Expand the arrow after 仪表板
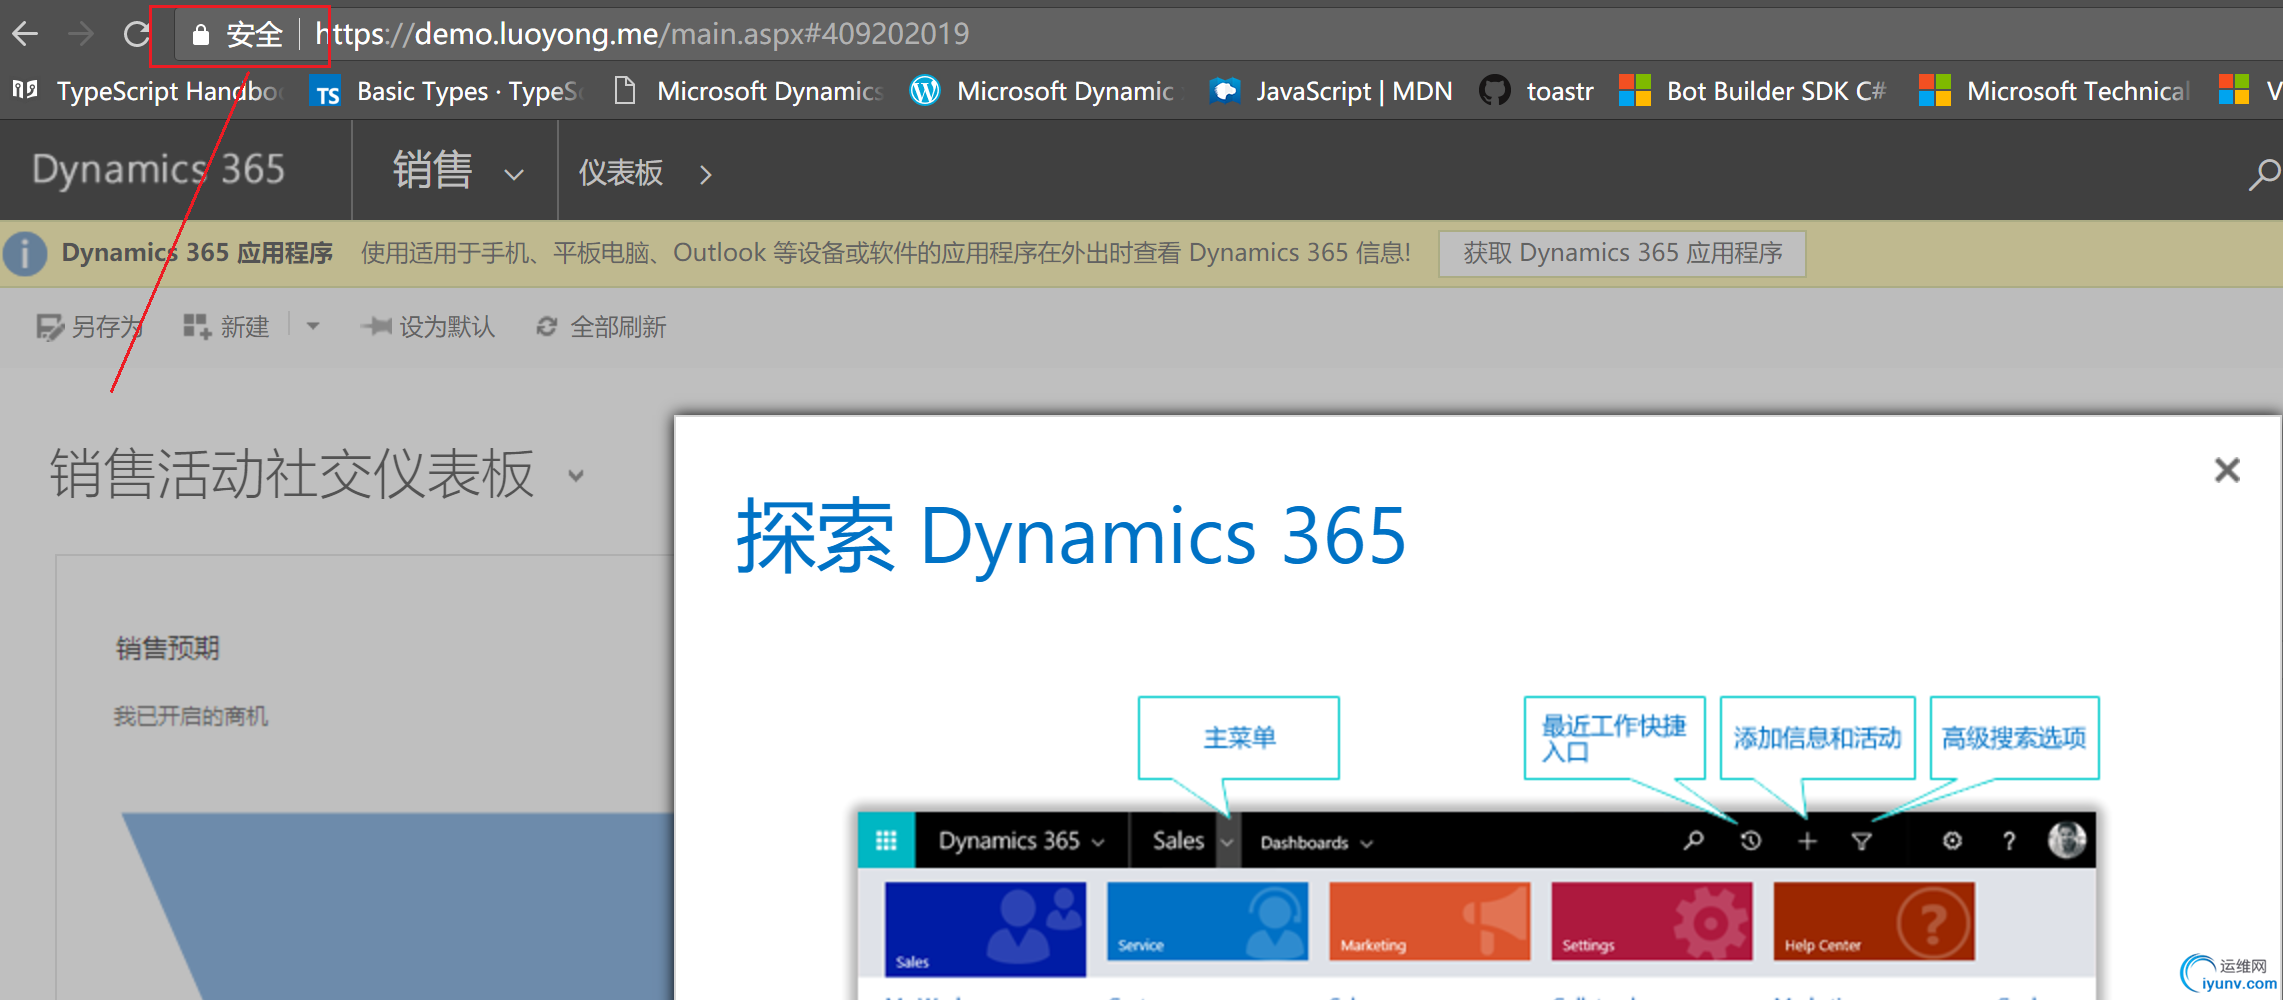Screen dimensions: 2283x1000 tap(706, 175)
